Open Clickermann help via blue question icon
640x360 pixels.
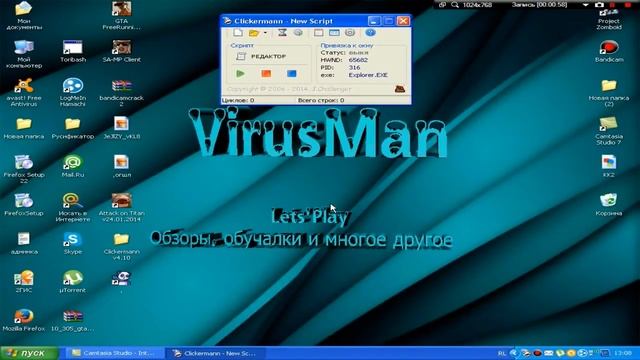click(371, 33)
